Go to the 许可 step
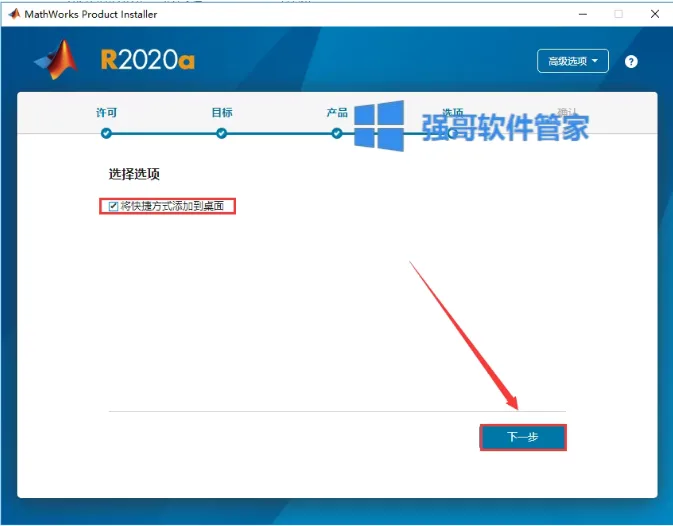The width and height of the screenshot is (673, 526). (x=106, y=112)
